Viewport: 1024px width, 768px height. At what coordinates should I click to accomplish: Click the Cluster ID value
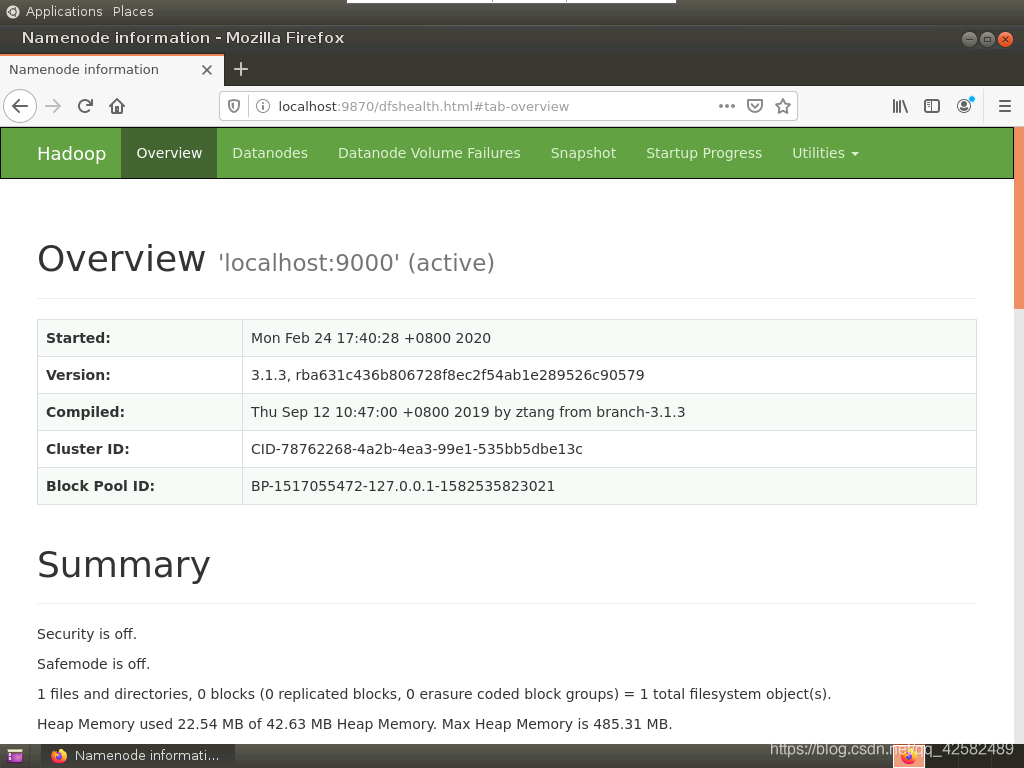point(417,449)
